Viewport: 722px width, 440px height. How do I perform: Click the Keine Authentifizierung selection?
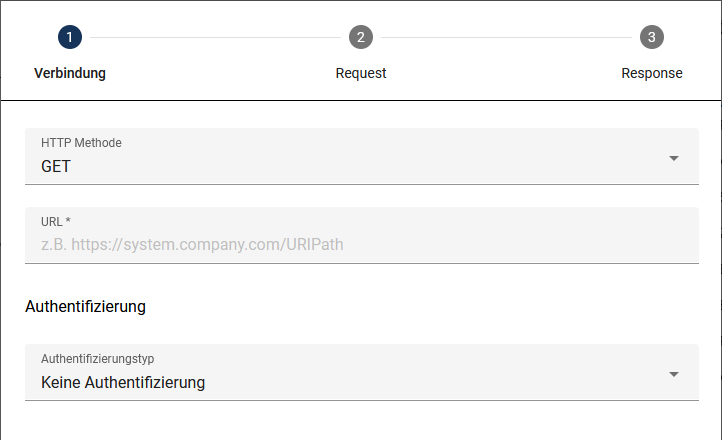coord(123,382)
